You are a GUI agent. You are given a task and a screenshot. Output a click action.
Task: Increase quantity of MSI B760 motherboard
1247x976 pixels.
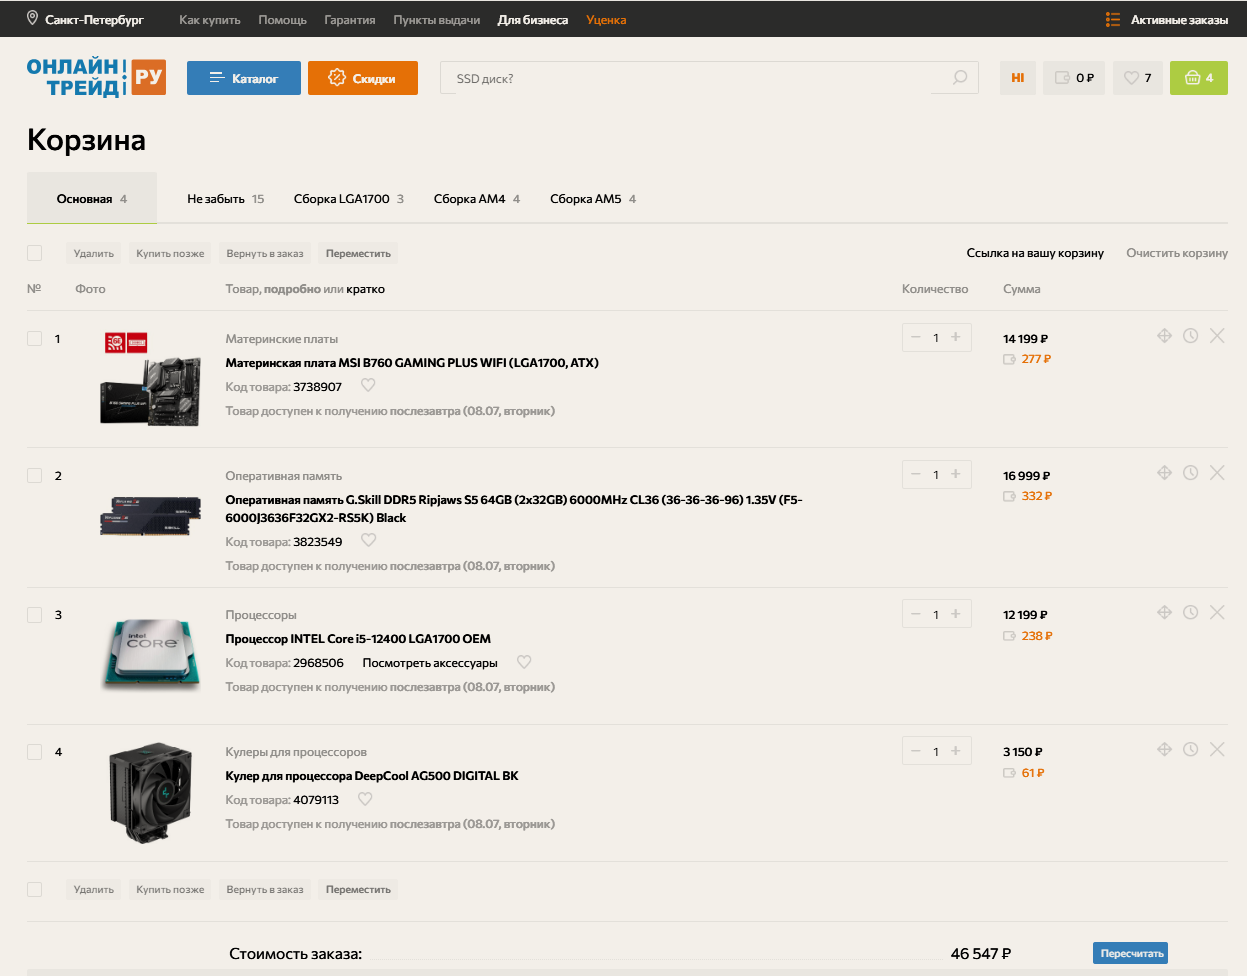(x=955, y=337)
